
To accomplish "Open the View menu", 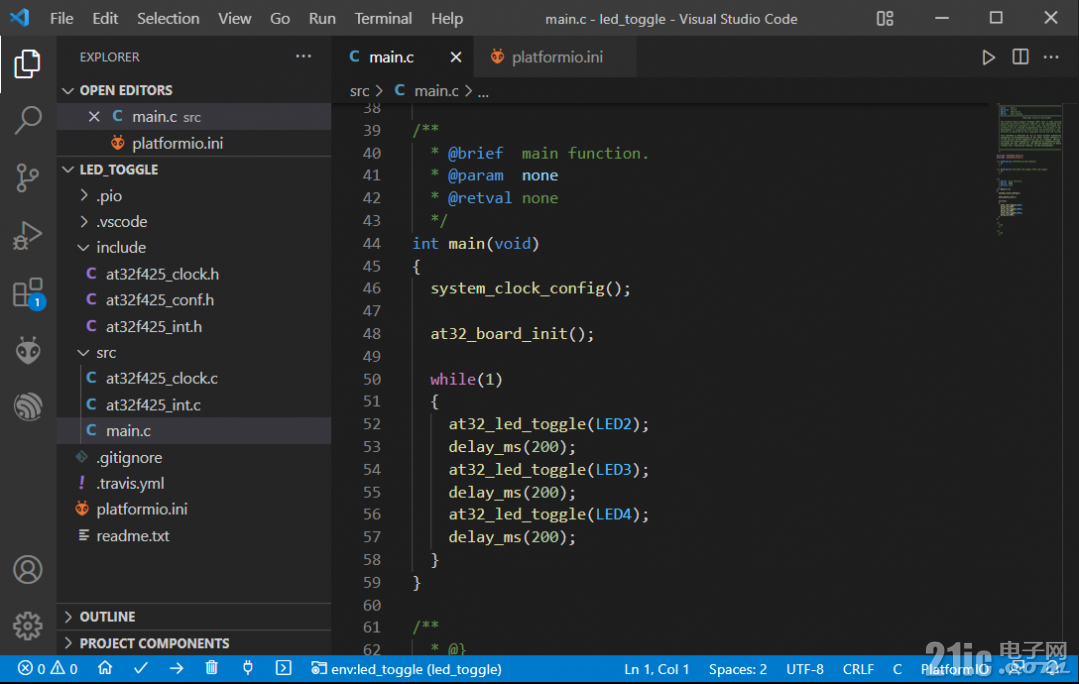I will [235, 19].
